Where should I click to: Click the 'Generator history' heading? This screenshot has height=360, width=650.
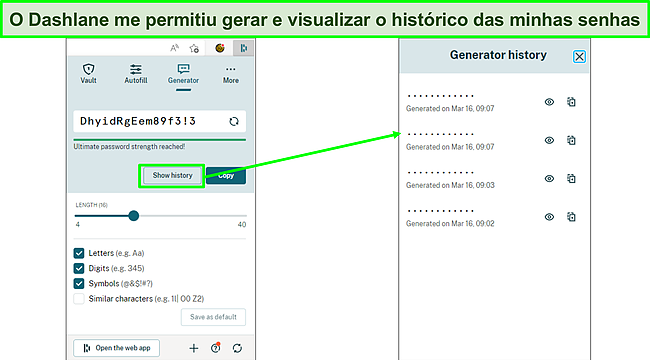[498, 55]
